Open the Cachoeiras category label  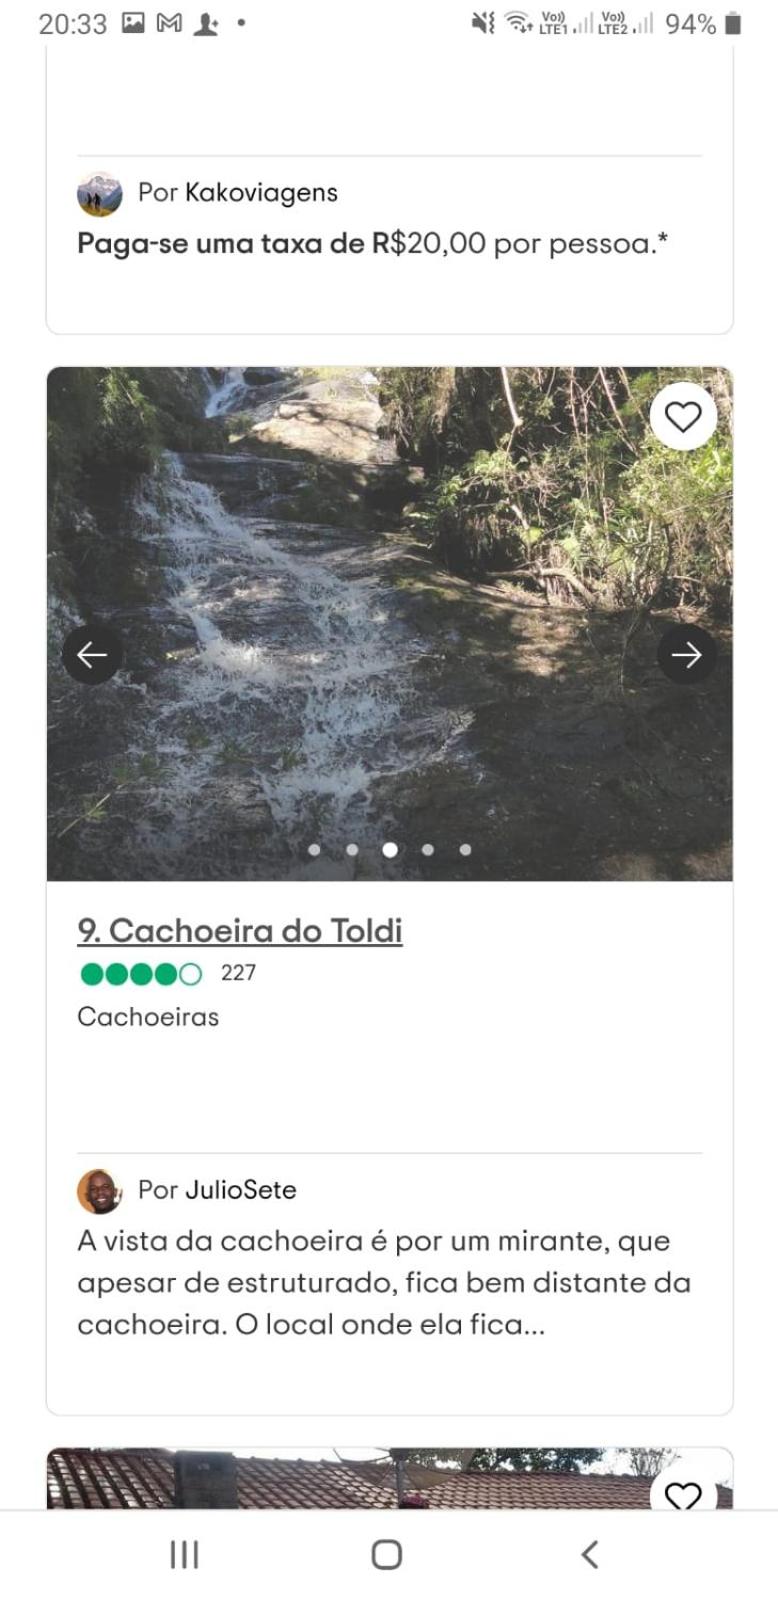(148, 1017)
